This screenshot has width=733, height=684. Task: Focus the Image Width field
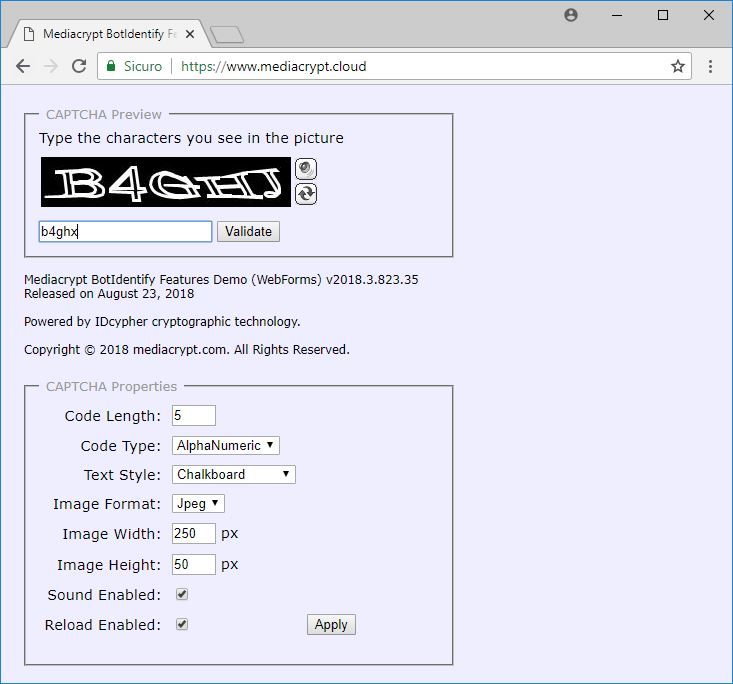click(x=194, y=533)
